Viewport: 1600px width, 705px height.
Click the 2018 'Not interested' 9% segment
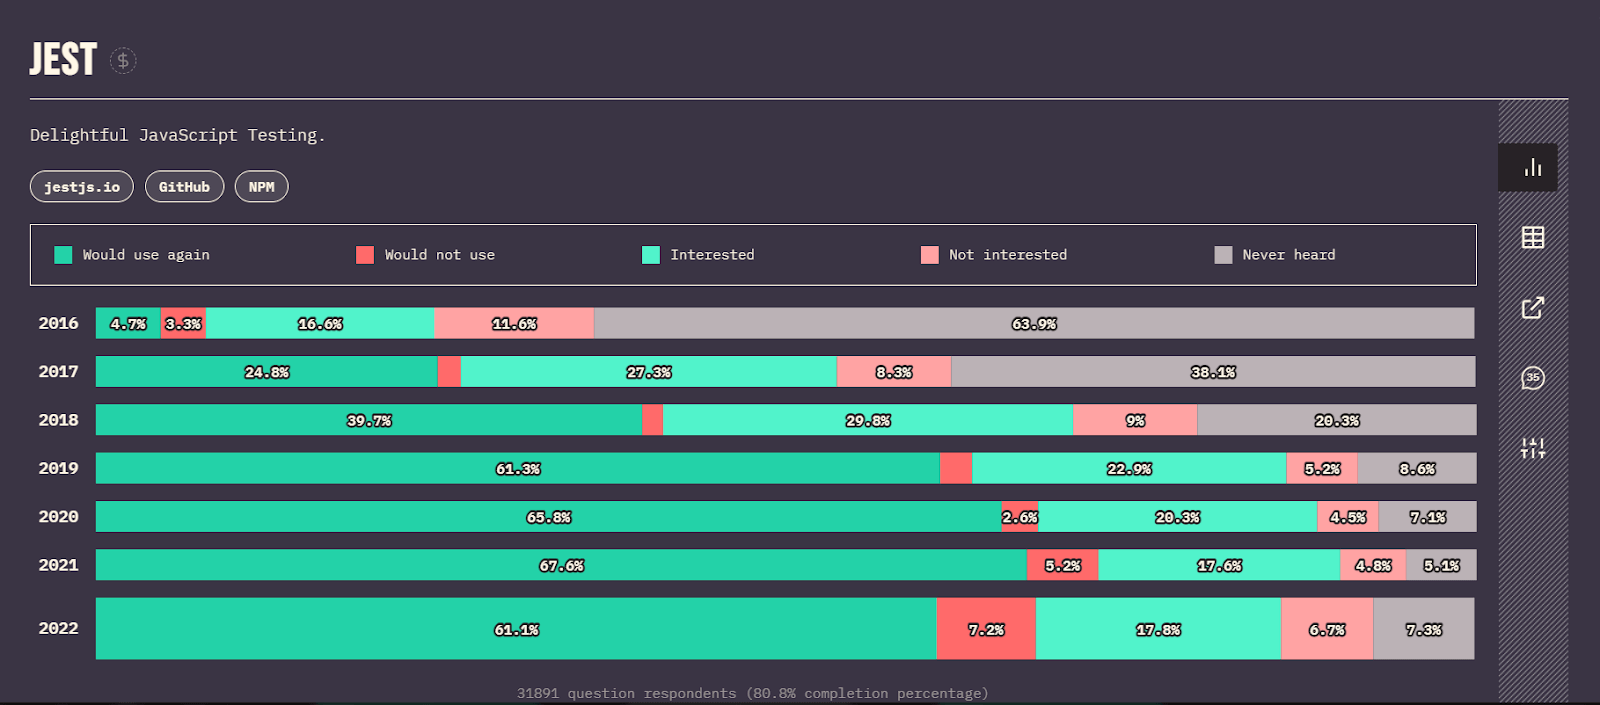[x=1135, y=421]
